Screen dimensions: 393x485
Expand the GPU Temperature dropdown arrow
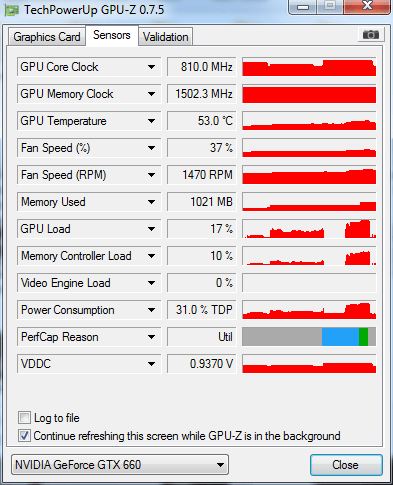[x=151, y=121]
